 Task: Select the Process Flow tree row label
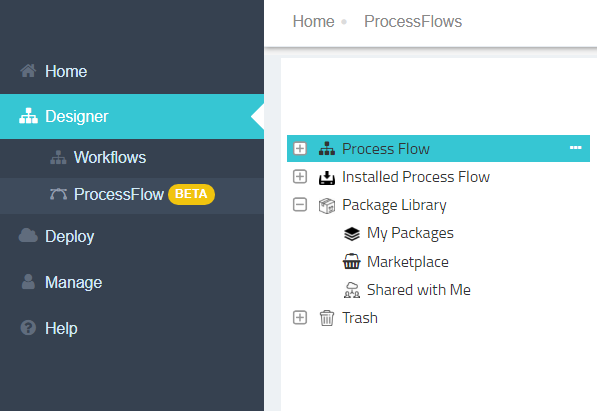coord(386,149)
